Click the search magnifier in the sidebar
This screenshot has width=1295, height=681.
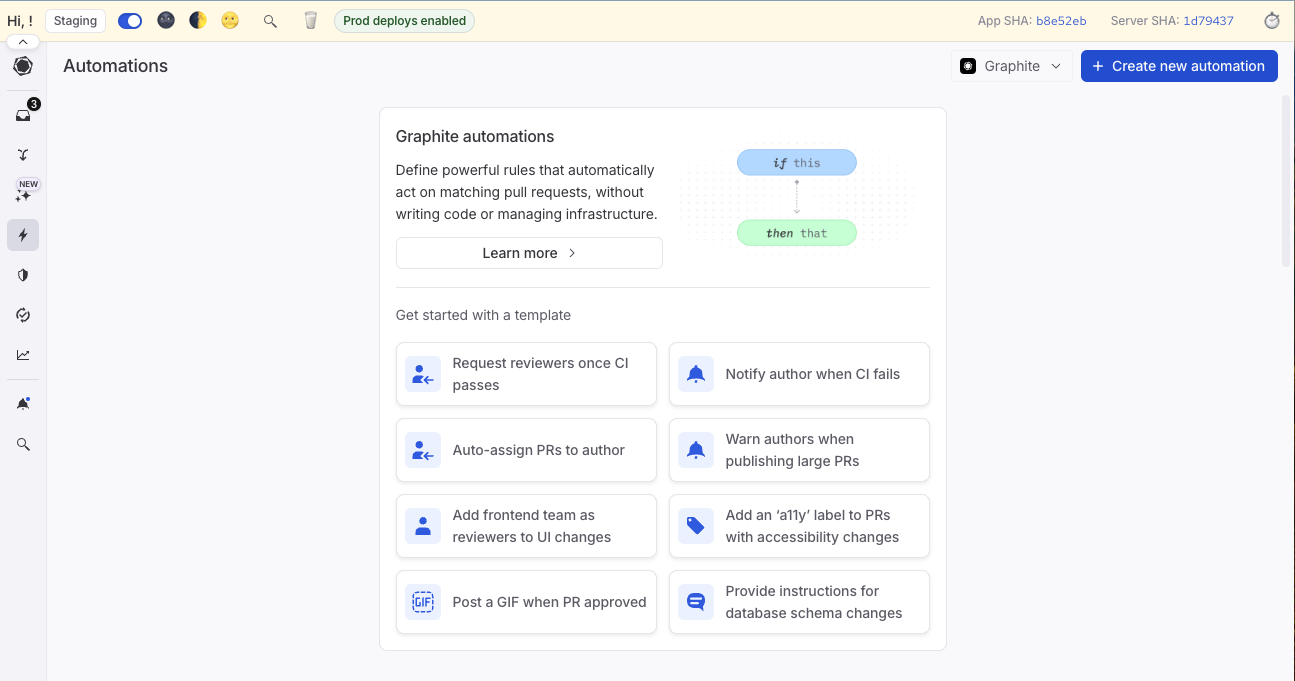[22, 444]
